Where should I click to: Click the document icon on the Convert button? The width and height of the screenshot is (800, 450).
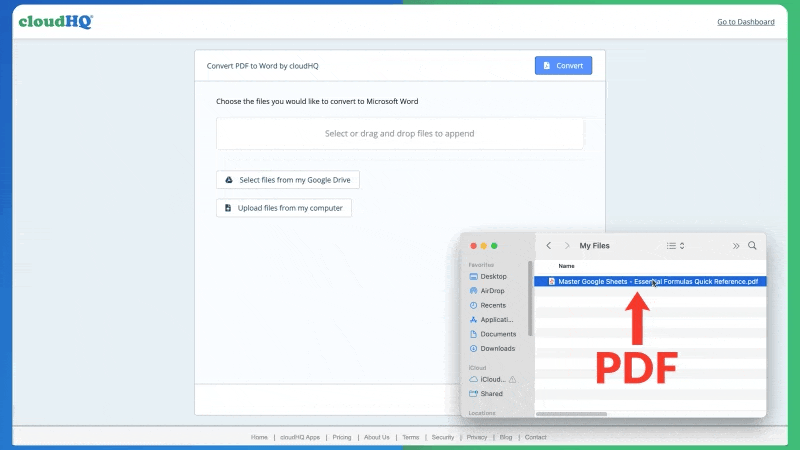[x=547, y=65]
